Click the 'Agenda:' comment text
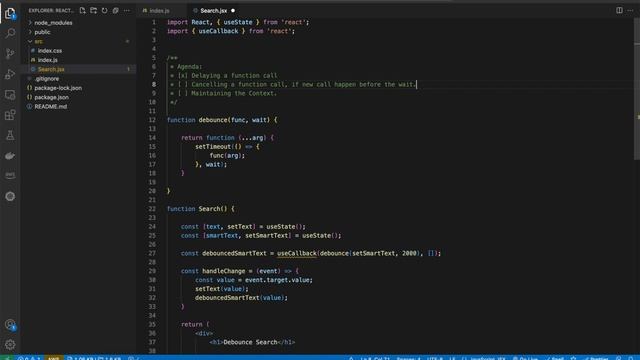This screenshot has height=360, width=640. 189,67
